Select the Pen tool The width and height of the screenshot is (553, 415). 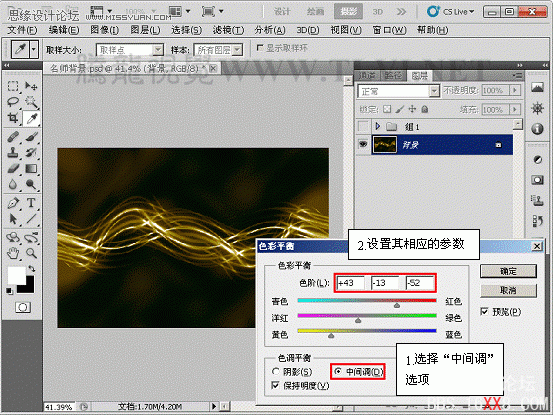[x=13, y=203]
